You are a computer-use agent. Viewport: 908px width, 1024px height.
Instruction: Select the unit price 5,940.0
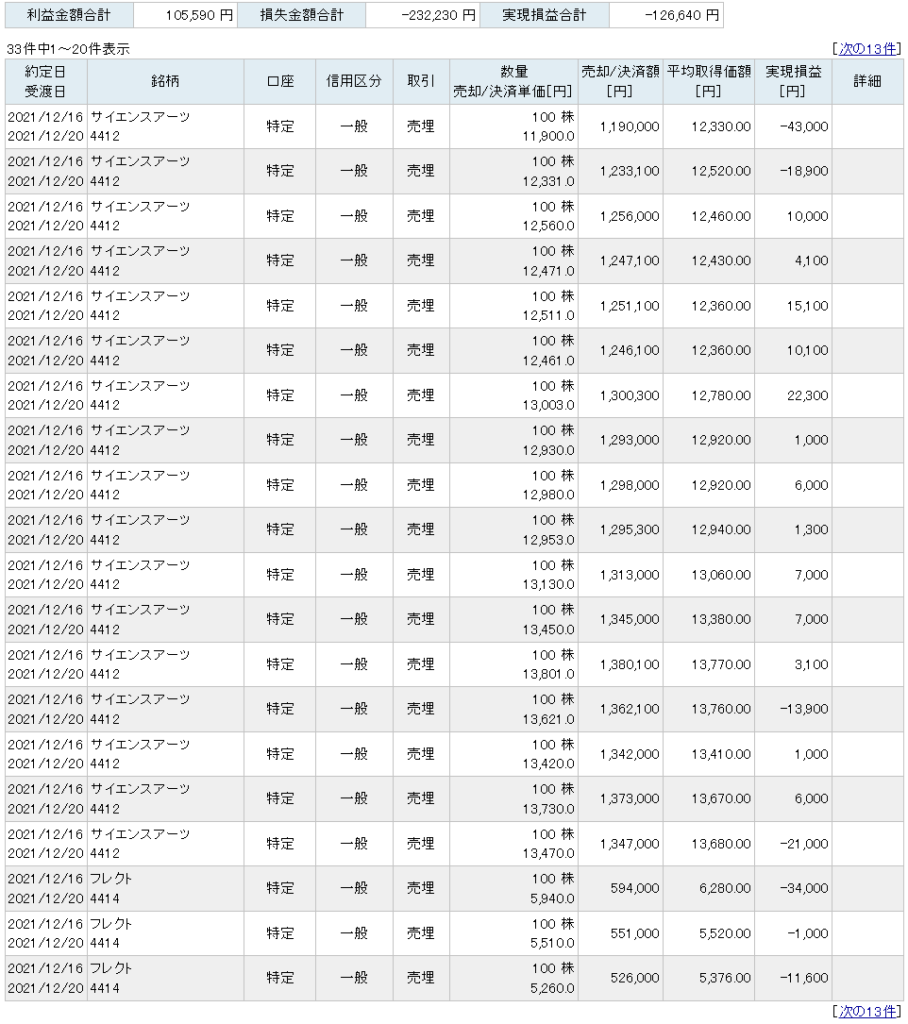[553, 899]
